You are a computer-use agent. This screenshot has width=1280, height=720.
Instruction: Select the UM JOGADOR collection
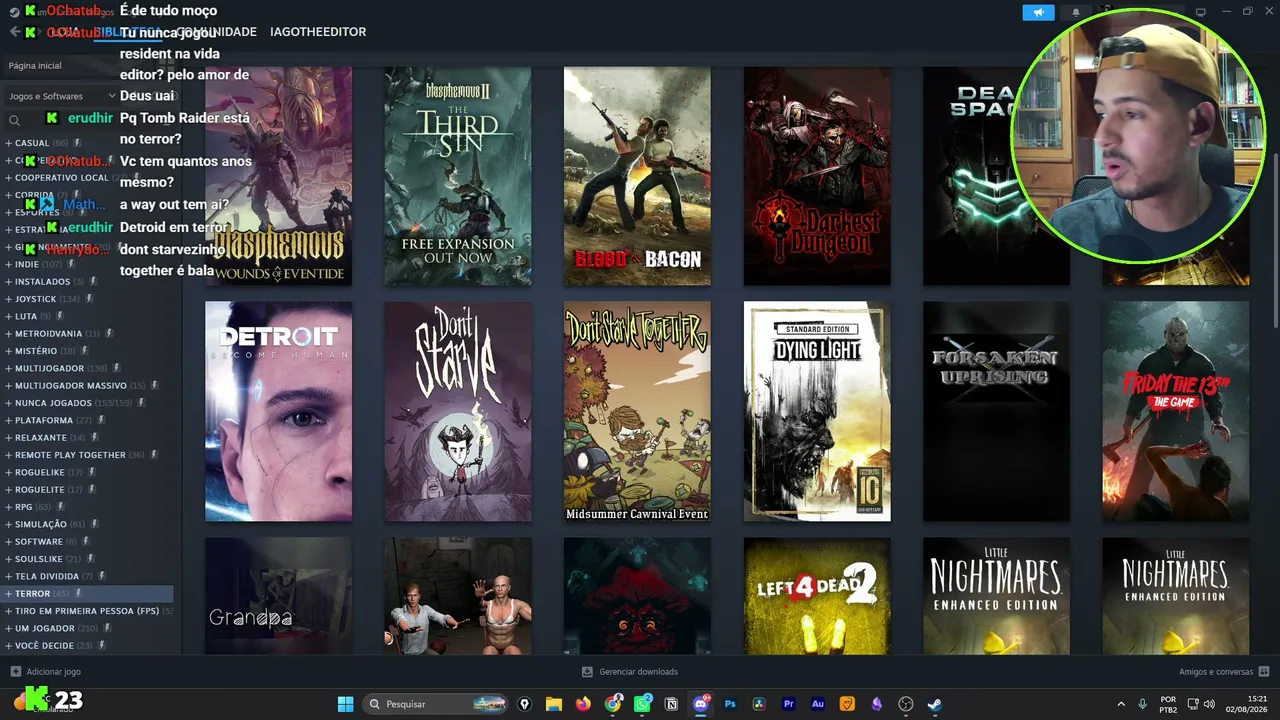(x=88, y=628)
